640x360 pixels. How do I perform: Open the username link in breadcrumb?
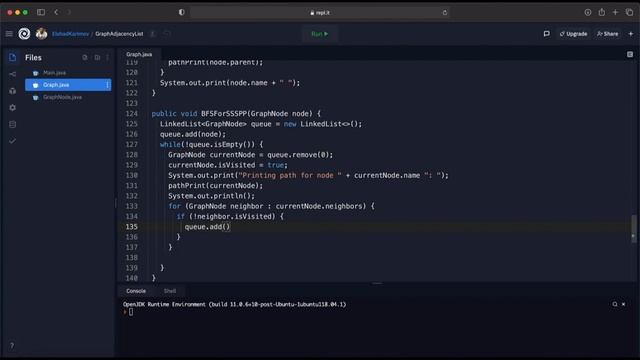(70, 34)
